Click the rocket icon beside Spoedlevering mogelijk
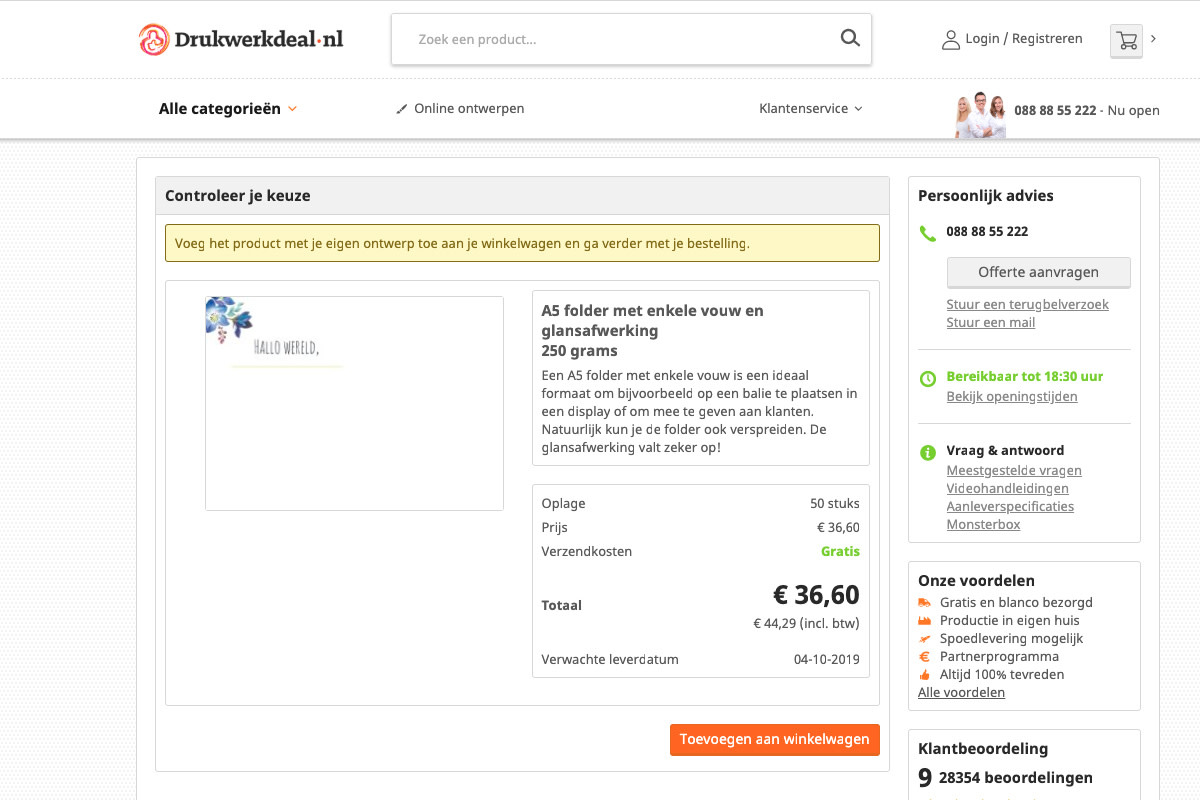The image size is (1200, 800). pos(925,638)
